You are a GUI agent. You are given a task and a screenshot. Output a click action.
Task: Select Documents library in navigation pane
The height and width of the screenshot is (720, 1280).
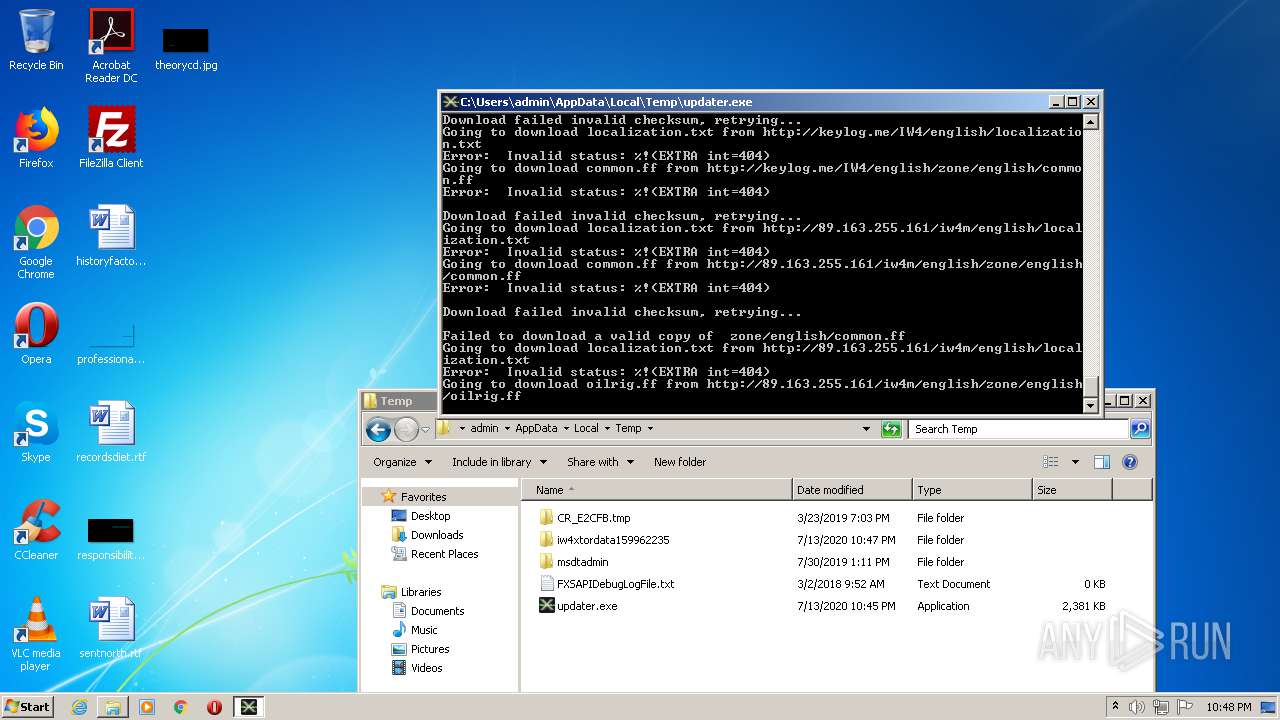437,611
